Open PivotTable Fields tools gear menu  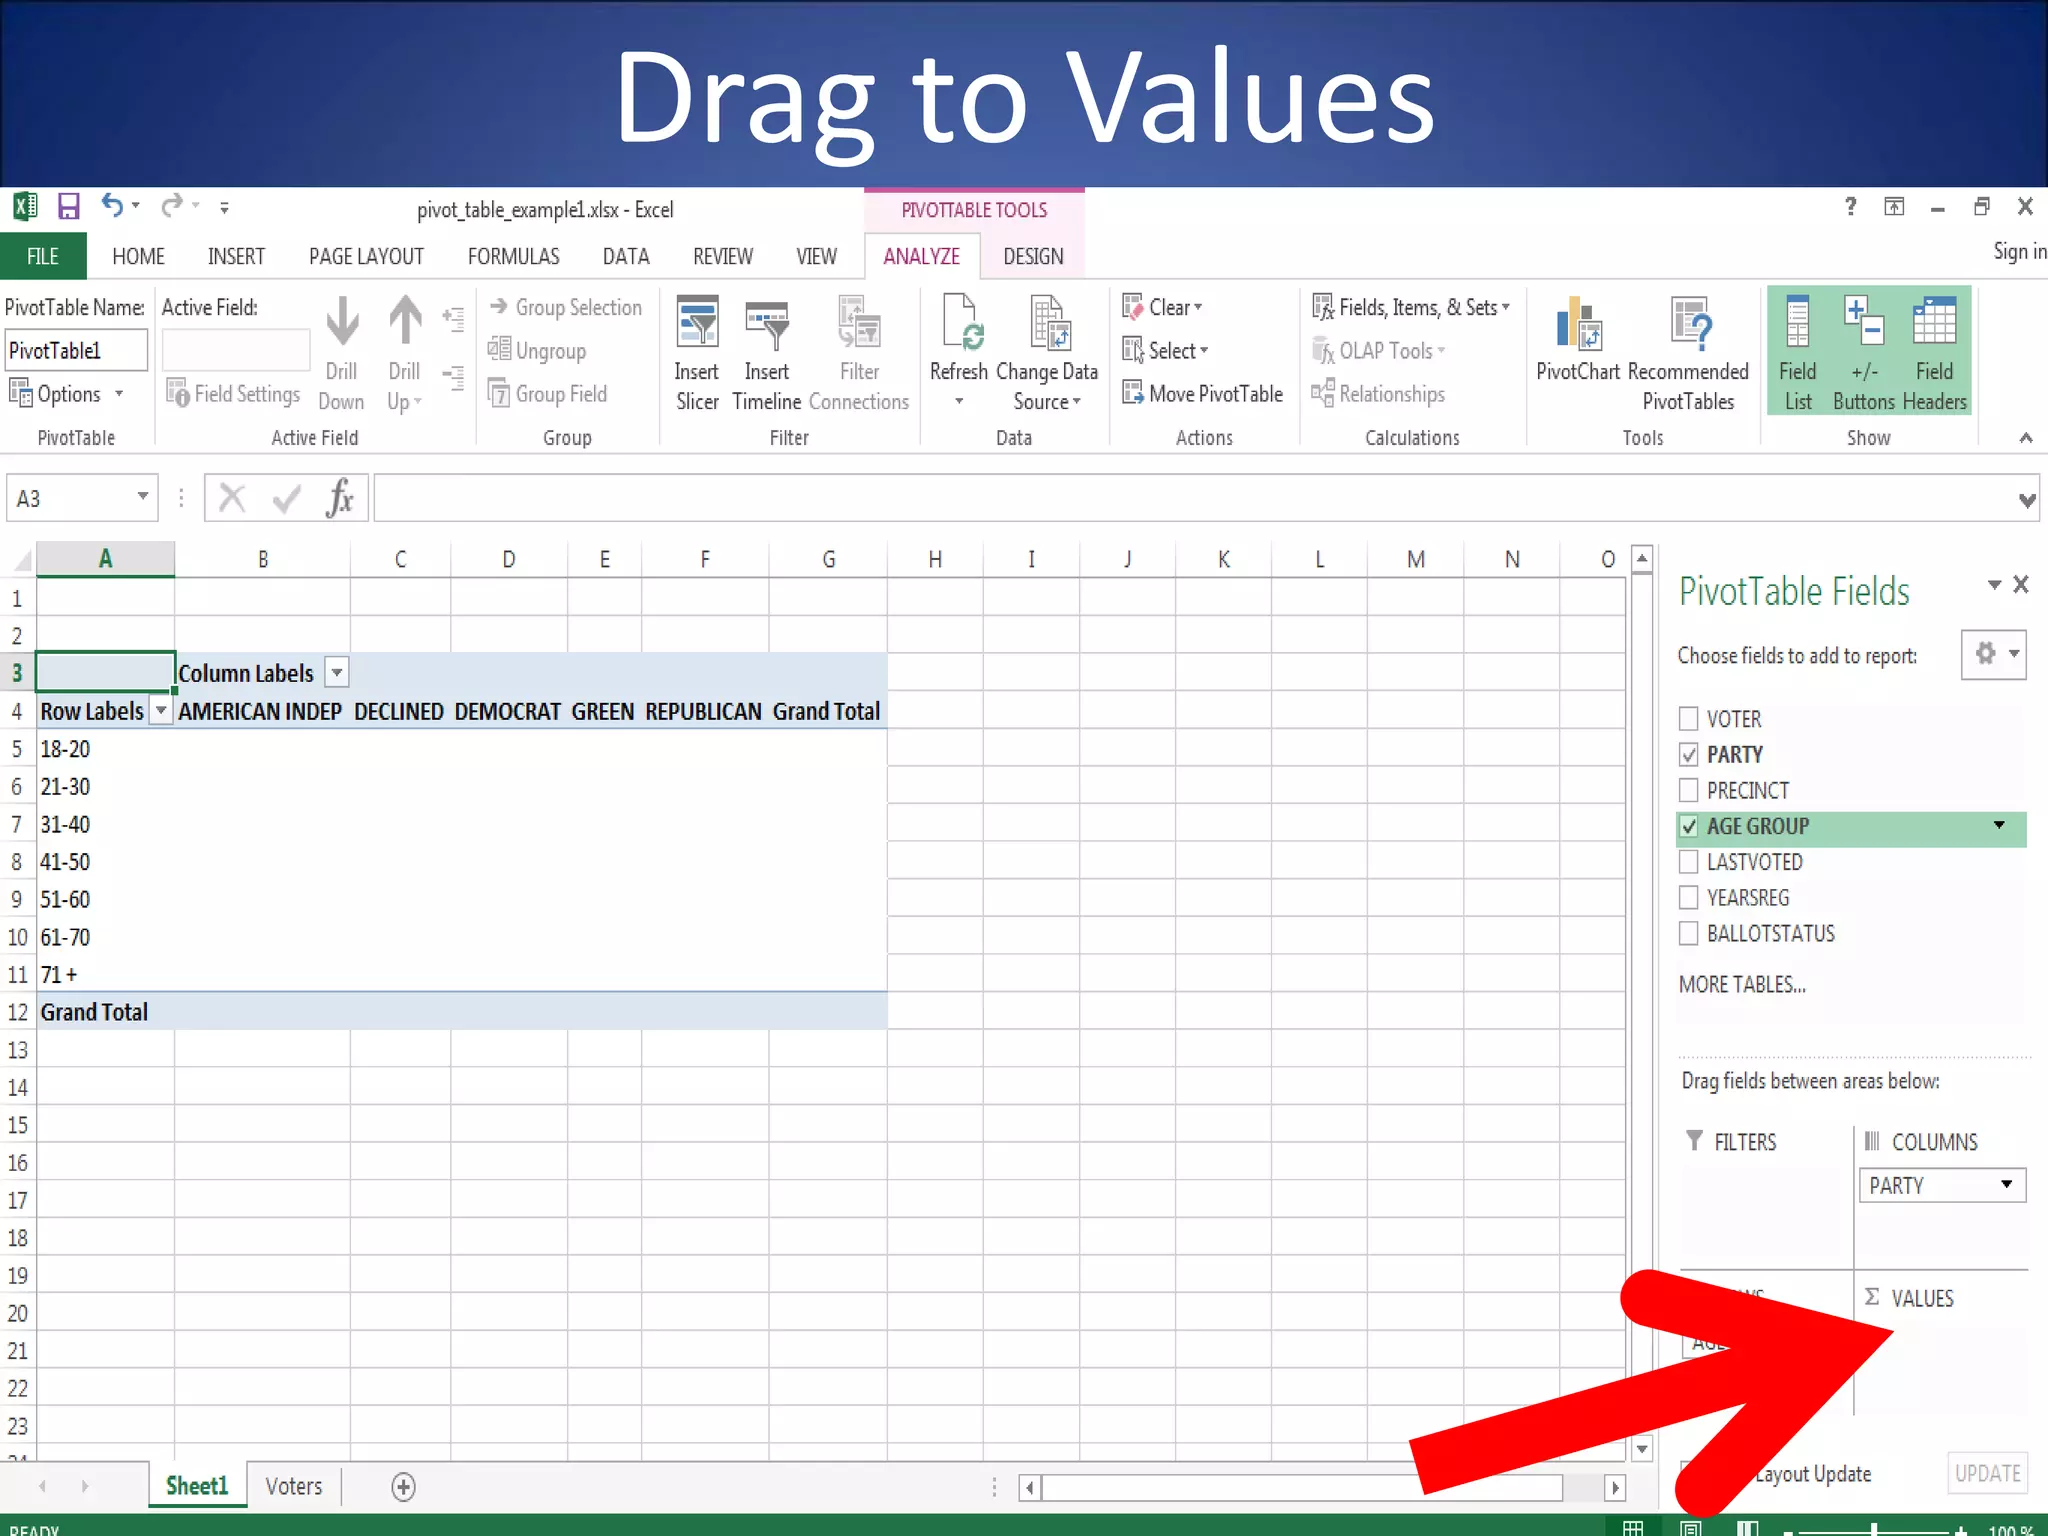pos(1994,654)
